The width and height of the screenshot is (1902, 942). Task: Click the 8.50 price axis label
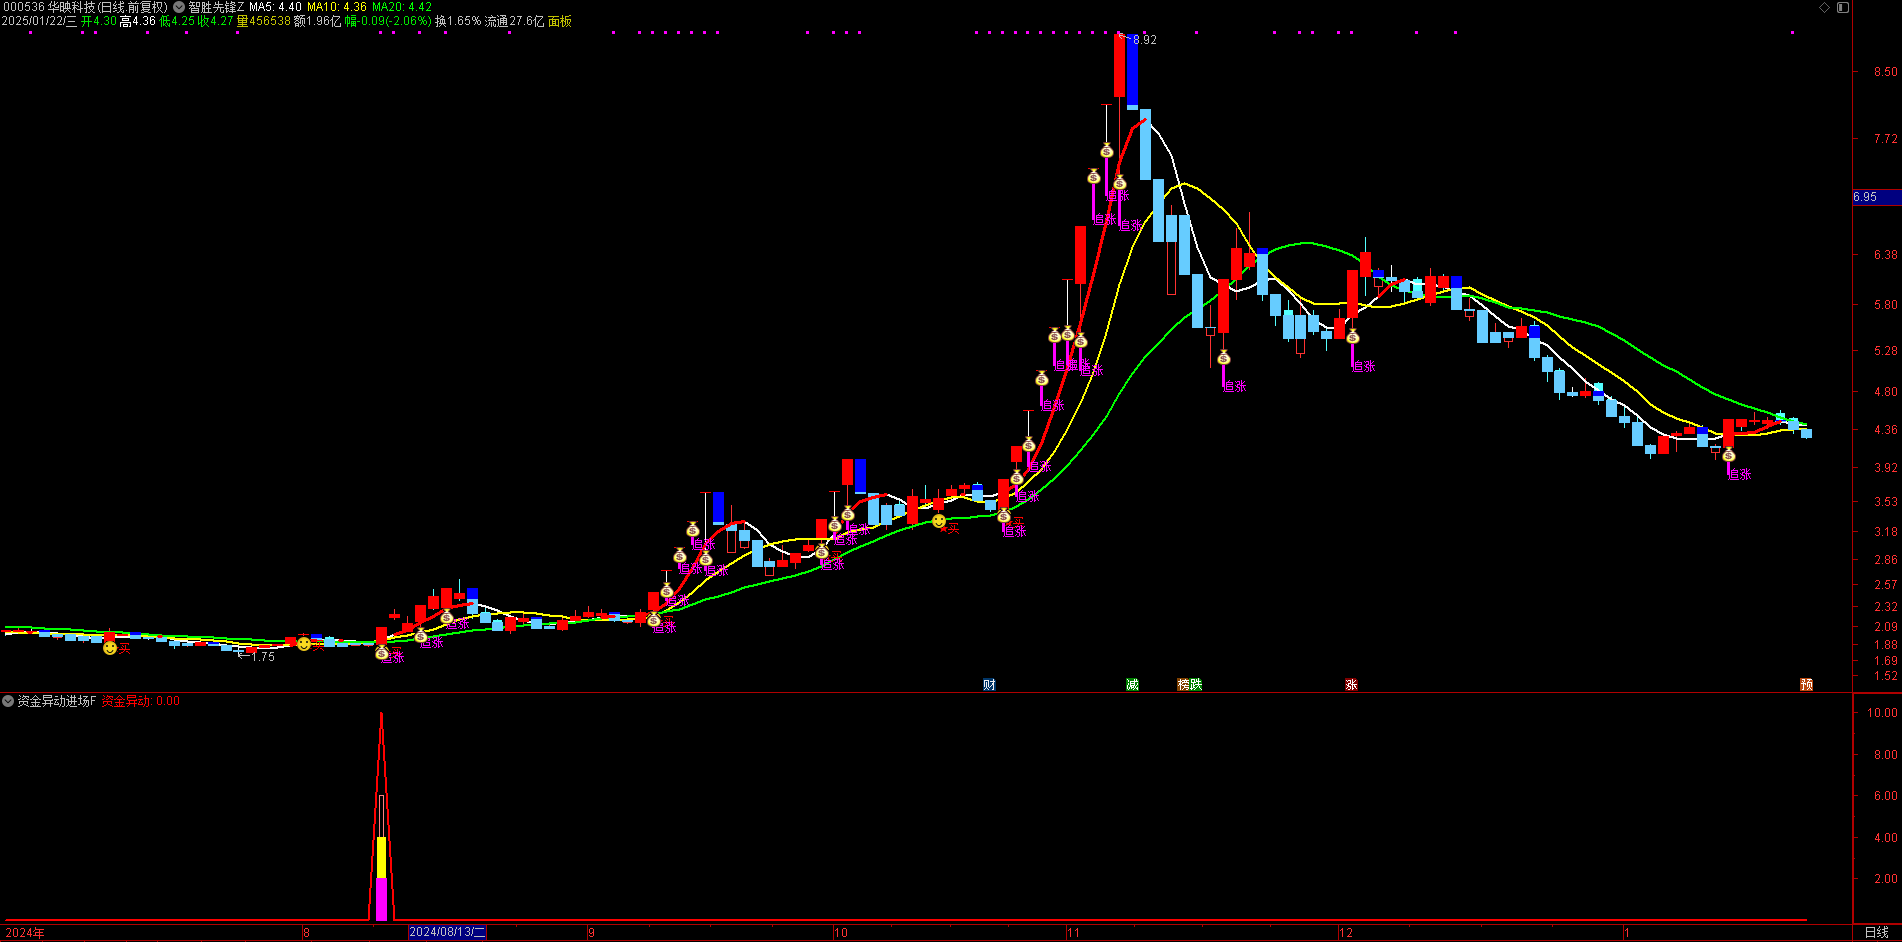click(x=1886, y=72)
